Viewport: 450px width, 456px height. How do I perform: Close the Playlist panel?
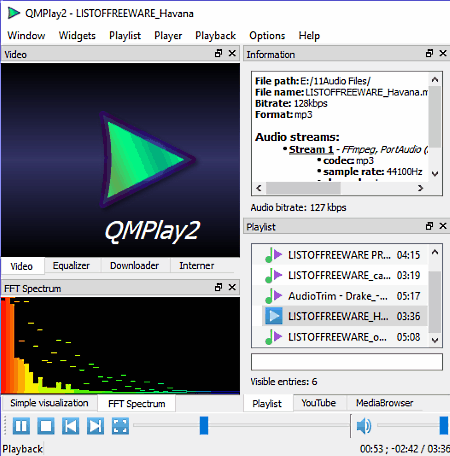click(x=443, y=226)
